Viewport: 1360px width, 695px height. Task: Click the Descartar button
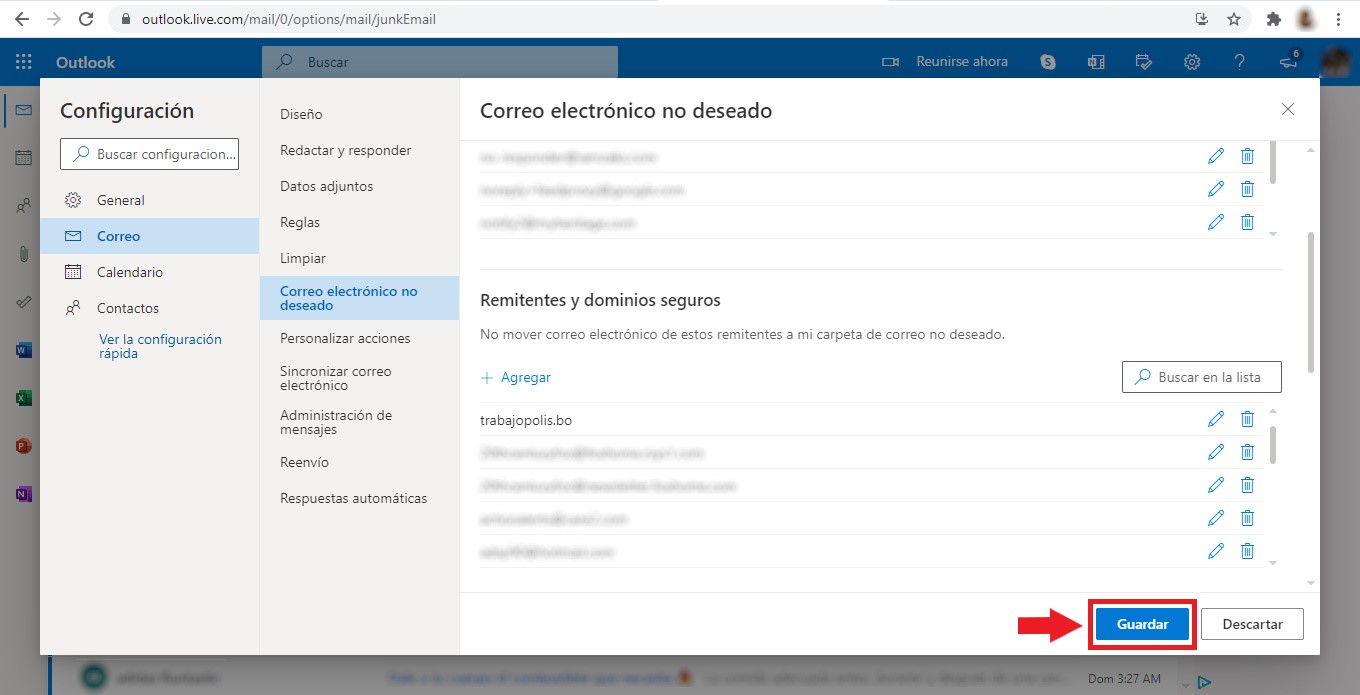point(1252,624)
